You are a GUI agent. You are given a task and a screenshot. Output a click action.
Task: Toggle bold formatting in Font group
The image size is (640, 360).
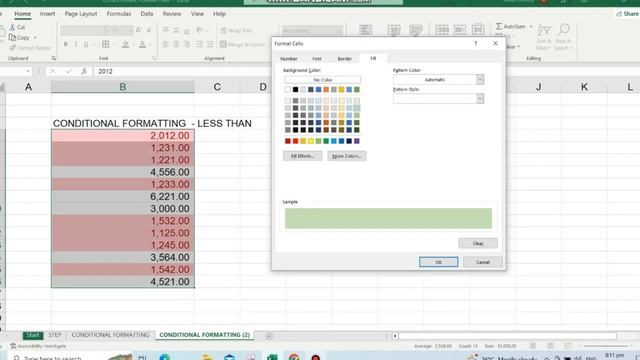65,44
